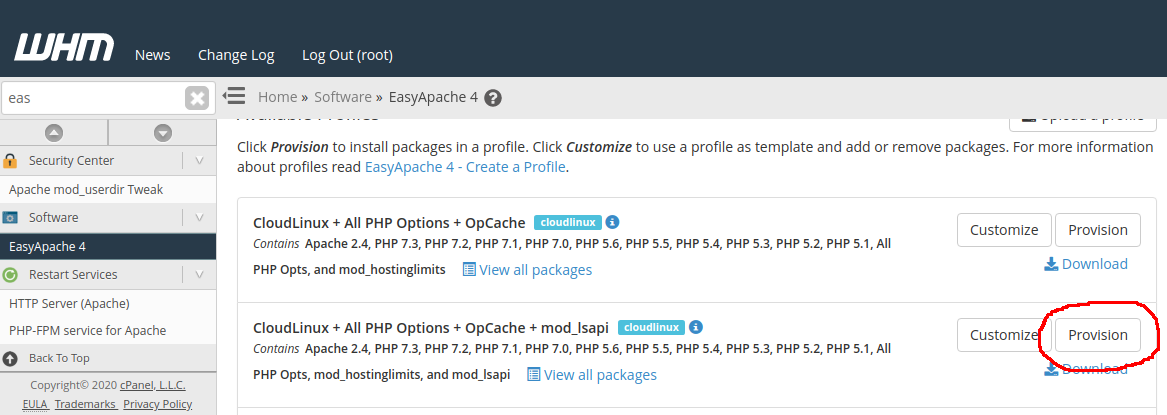Click profile title CloudLinux + All PHP Options + OpCache
This screenshot has width=1167, height=415.
point(389,222)
